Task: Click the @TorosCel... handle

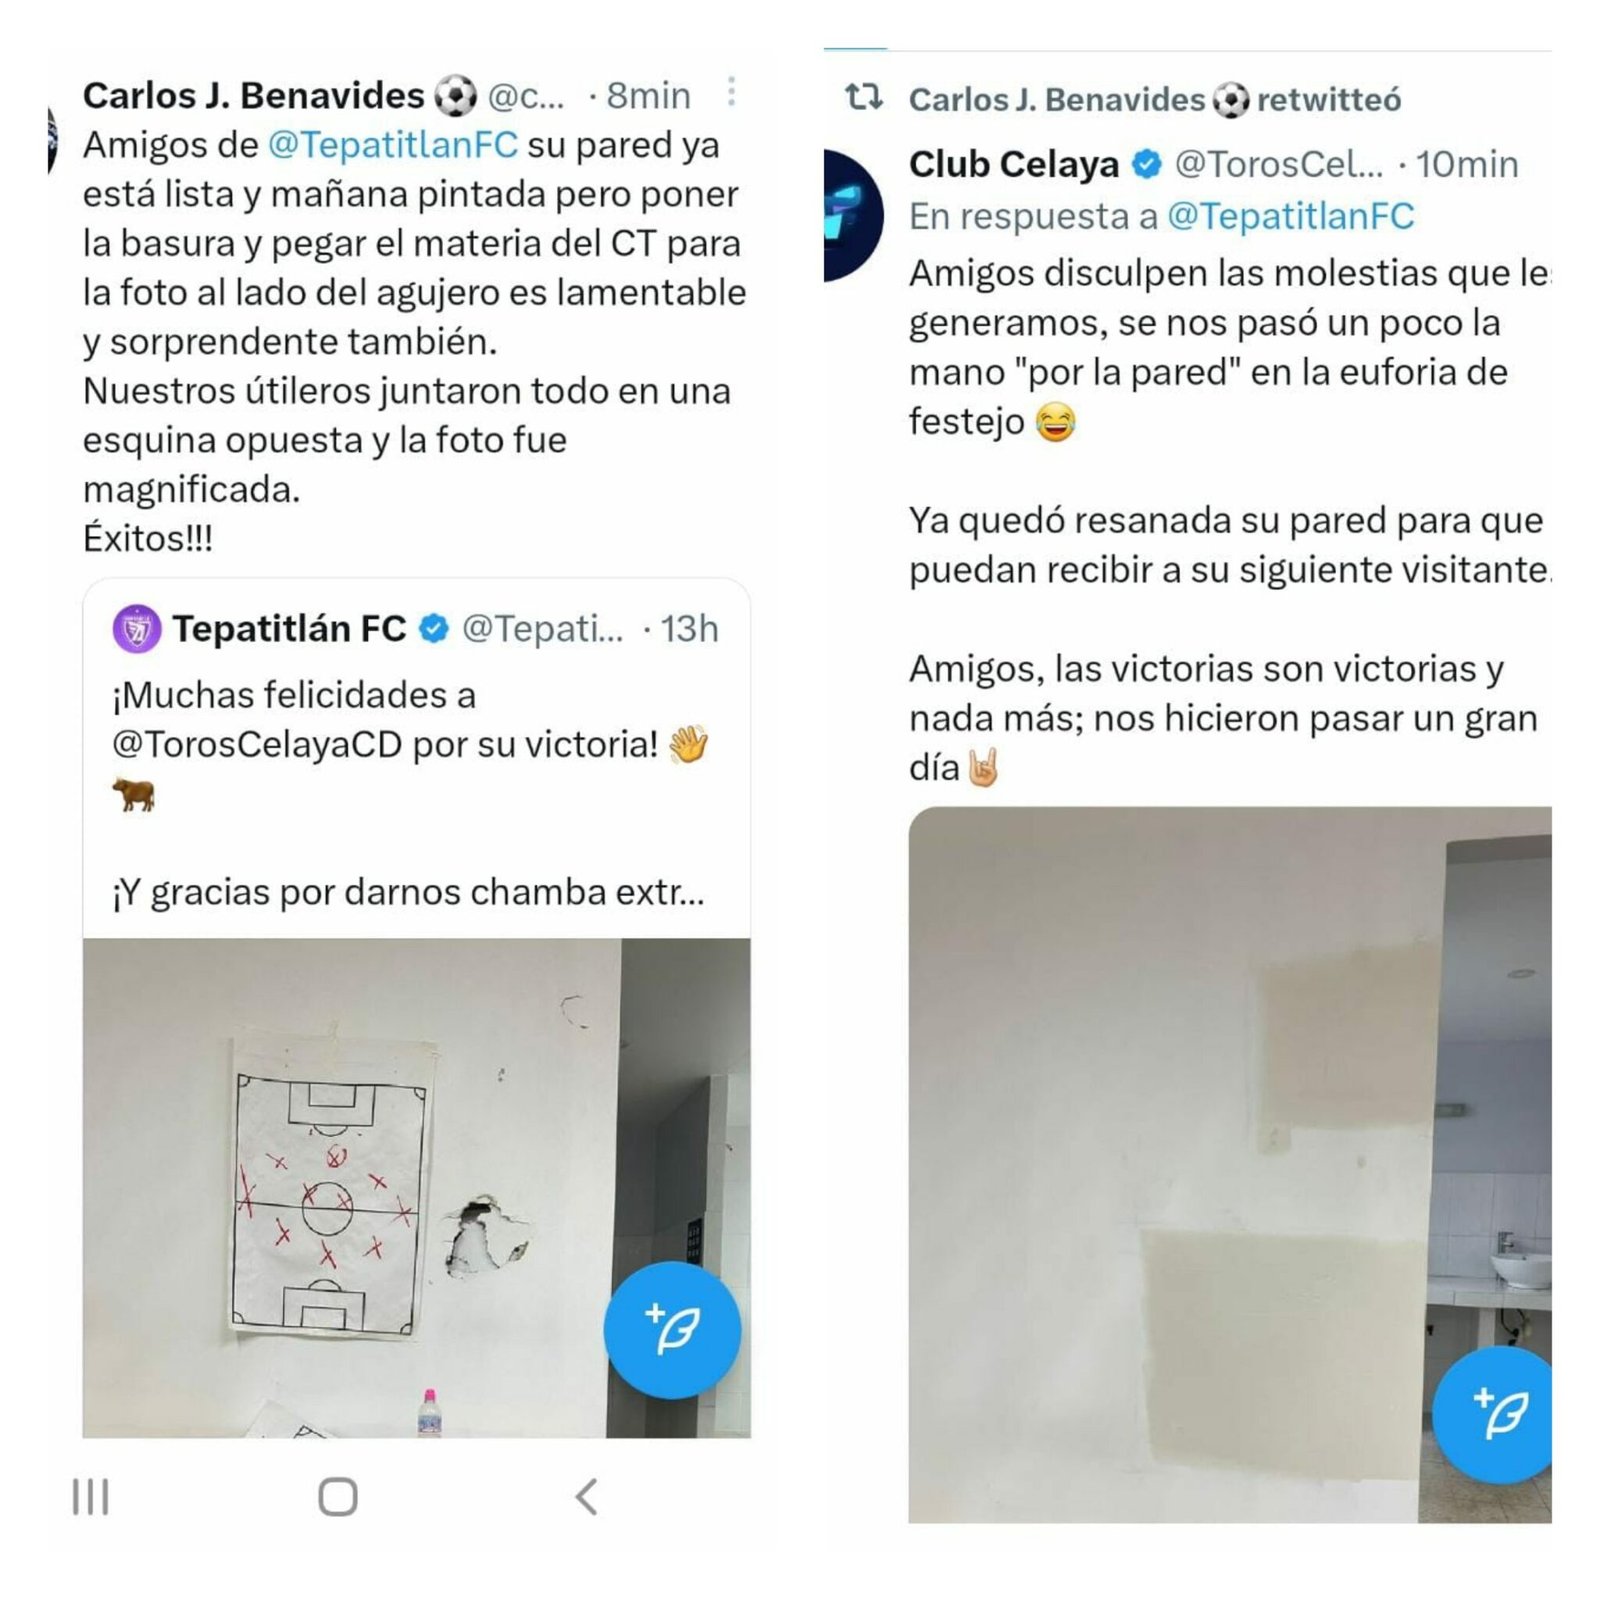Action: click(x=1278, y=164)
